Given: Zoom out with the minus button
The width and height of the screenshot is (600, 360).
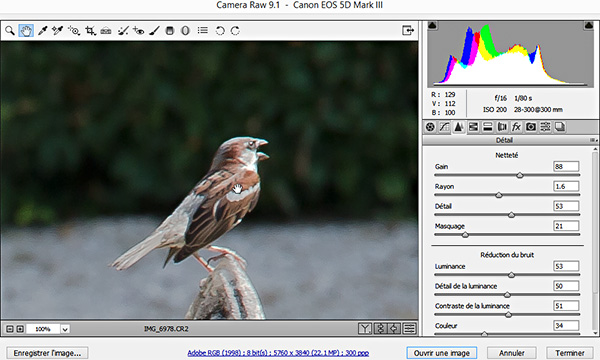Looking at the screenshot, I should 10,329.
